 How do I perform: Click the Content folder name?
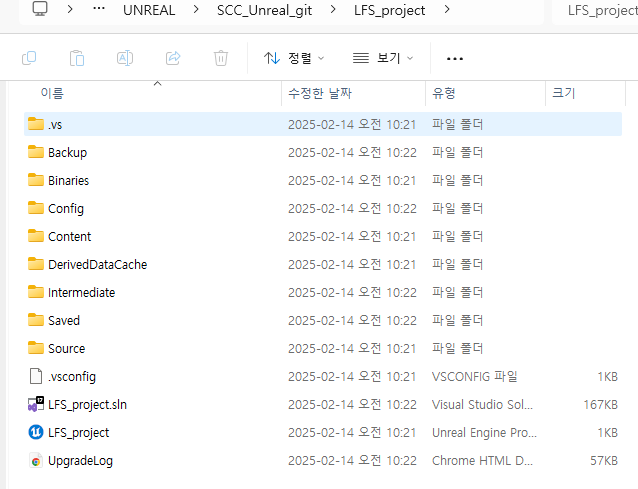70,237
